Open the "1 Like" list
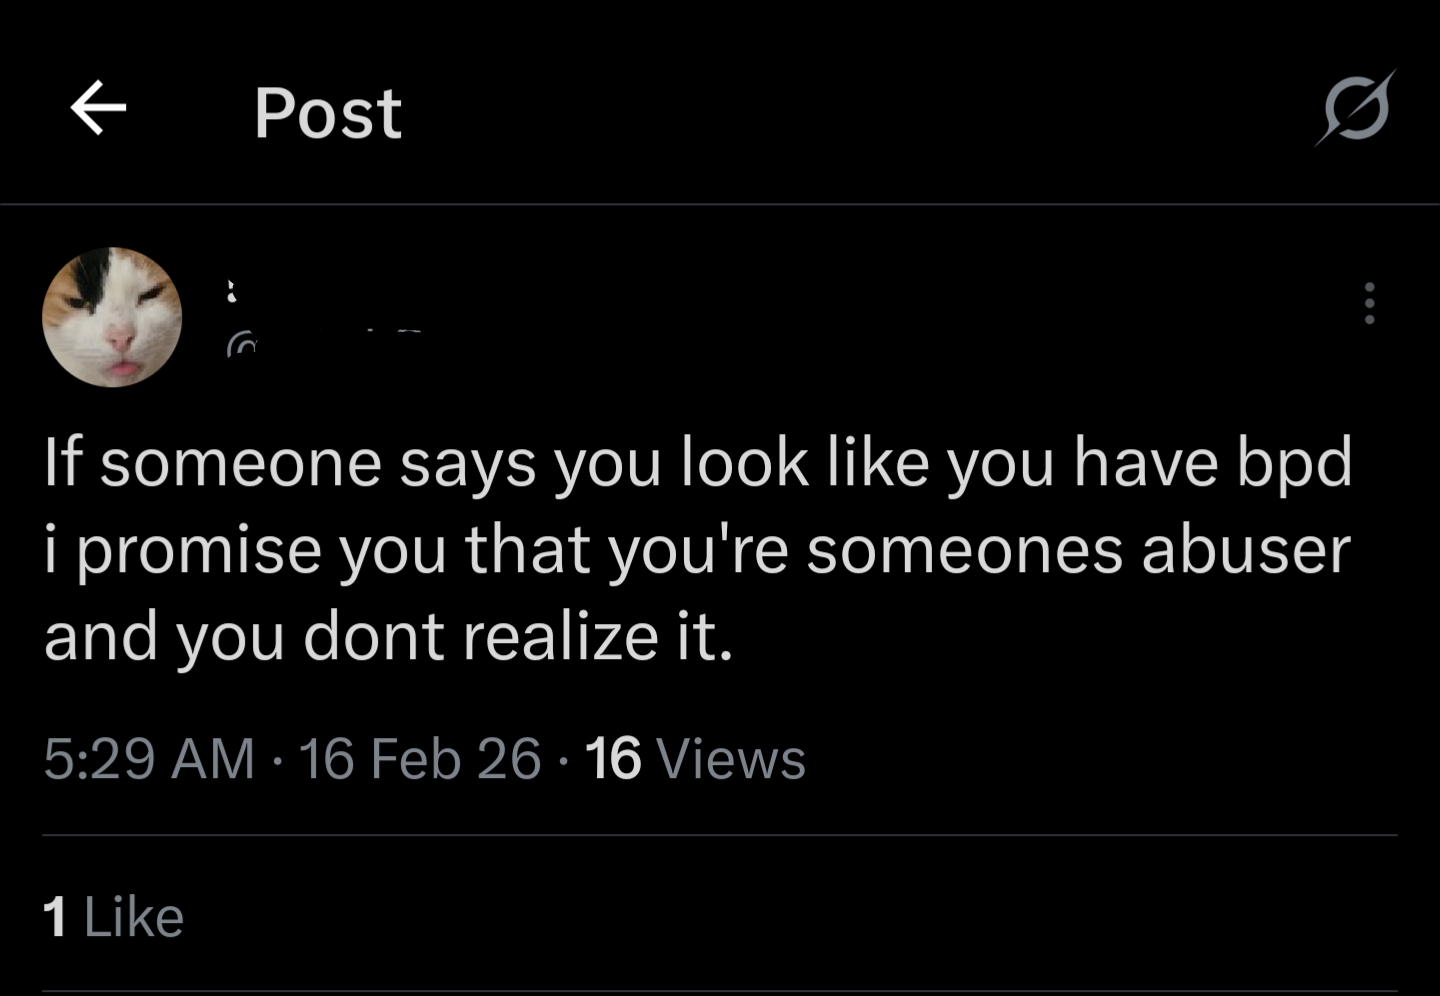 (113, 916)
